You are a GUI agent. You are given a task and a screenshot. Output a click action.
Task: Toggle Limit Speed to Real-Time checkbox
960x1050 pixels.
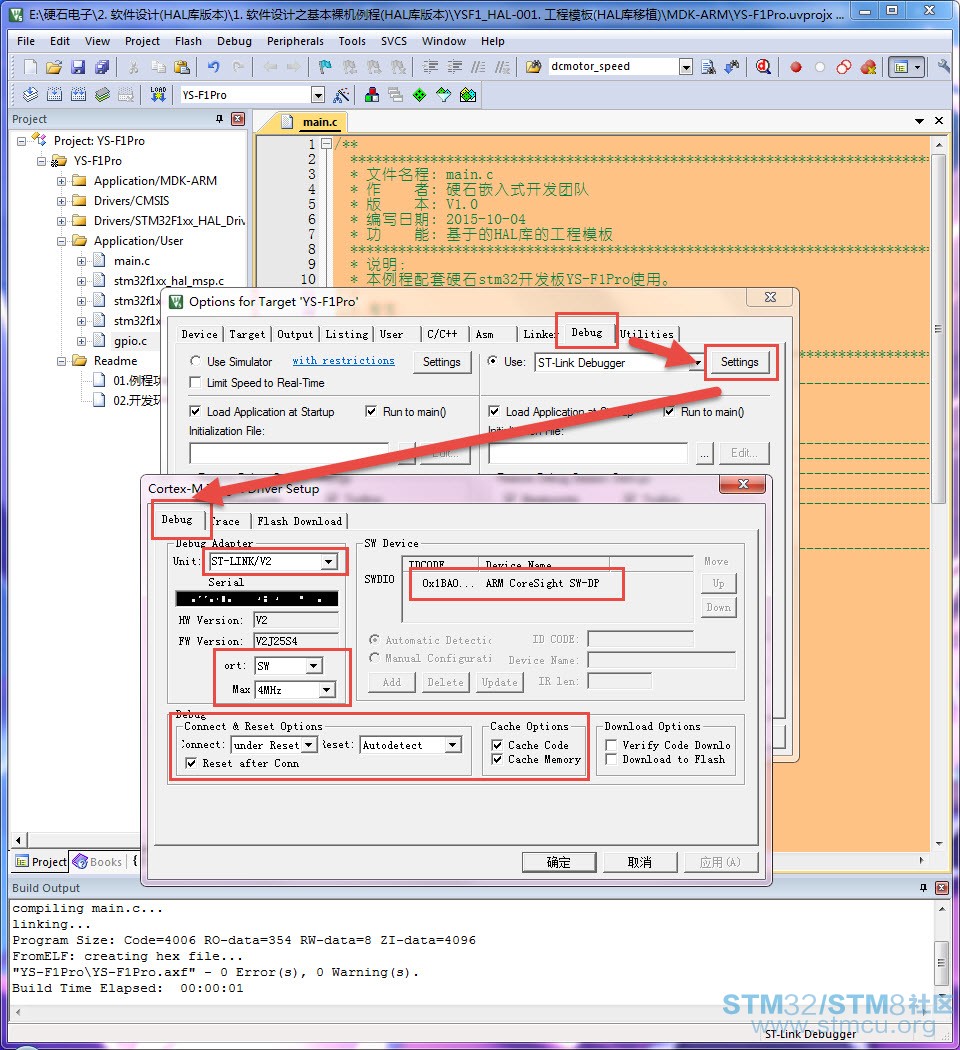[195, 382]
